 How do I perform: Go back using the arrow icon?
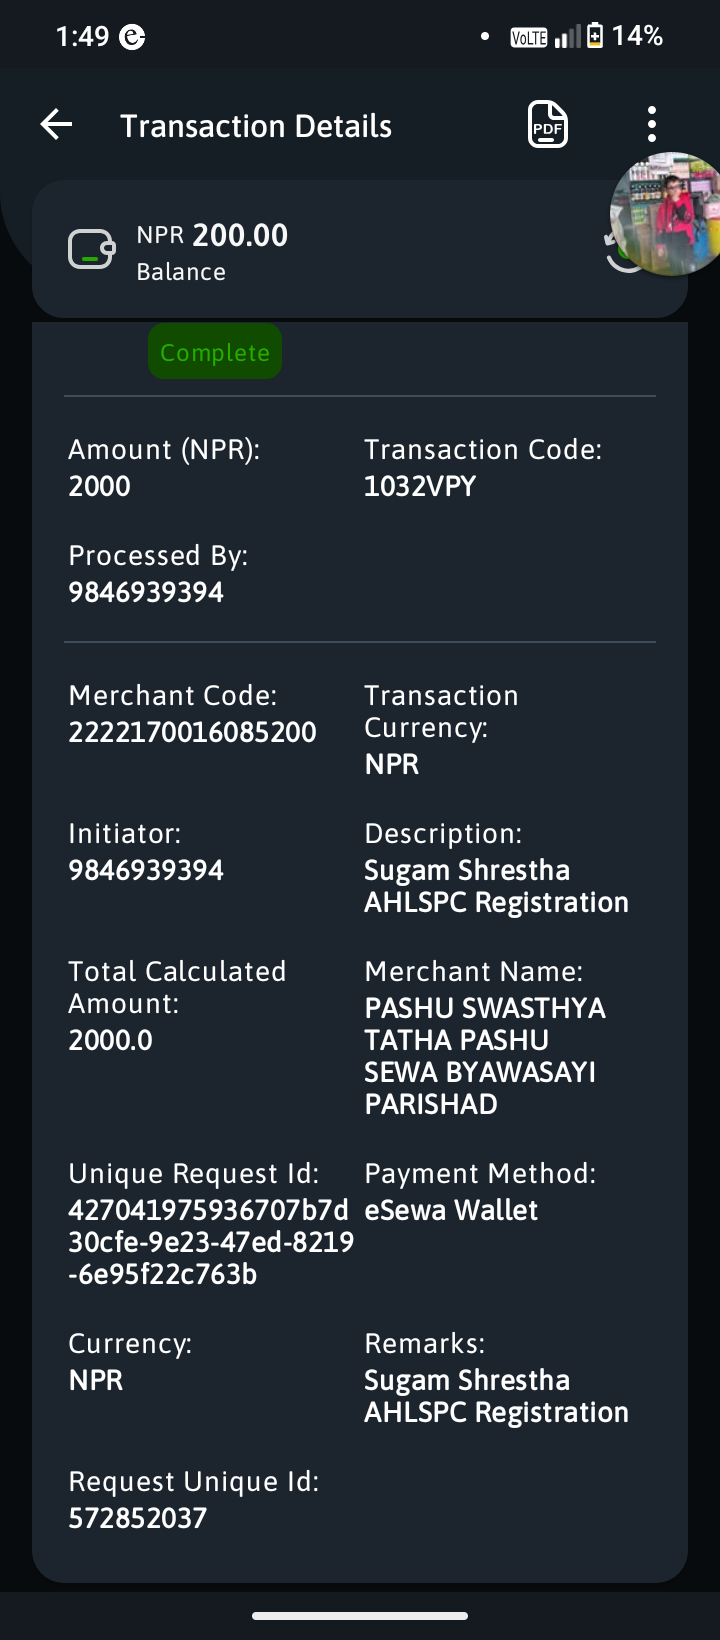[x=57, y=125]
